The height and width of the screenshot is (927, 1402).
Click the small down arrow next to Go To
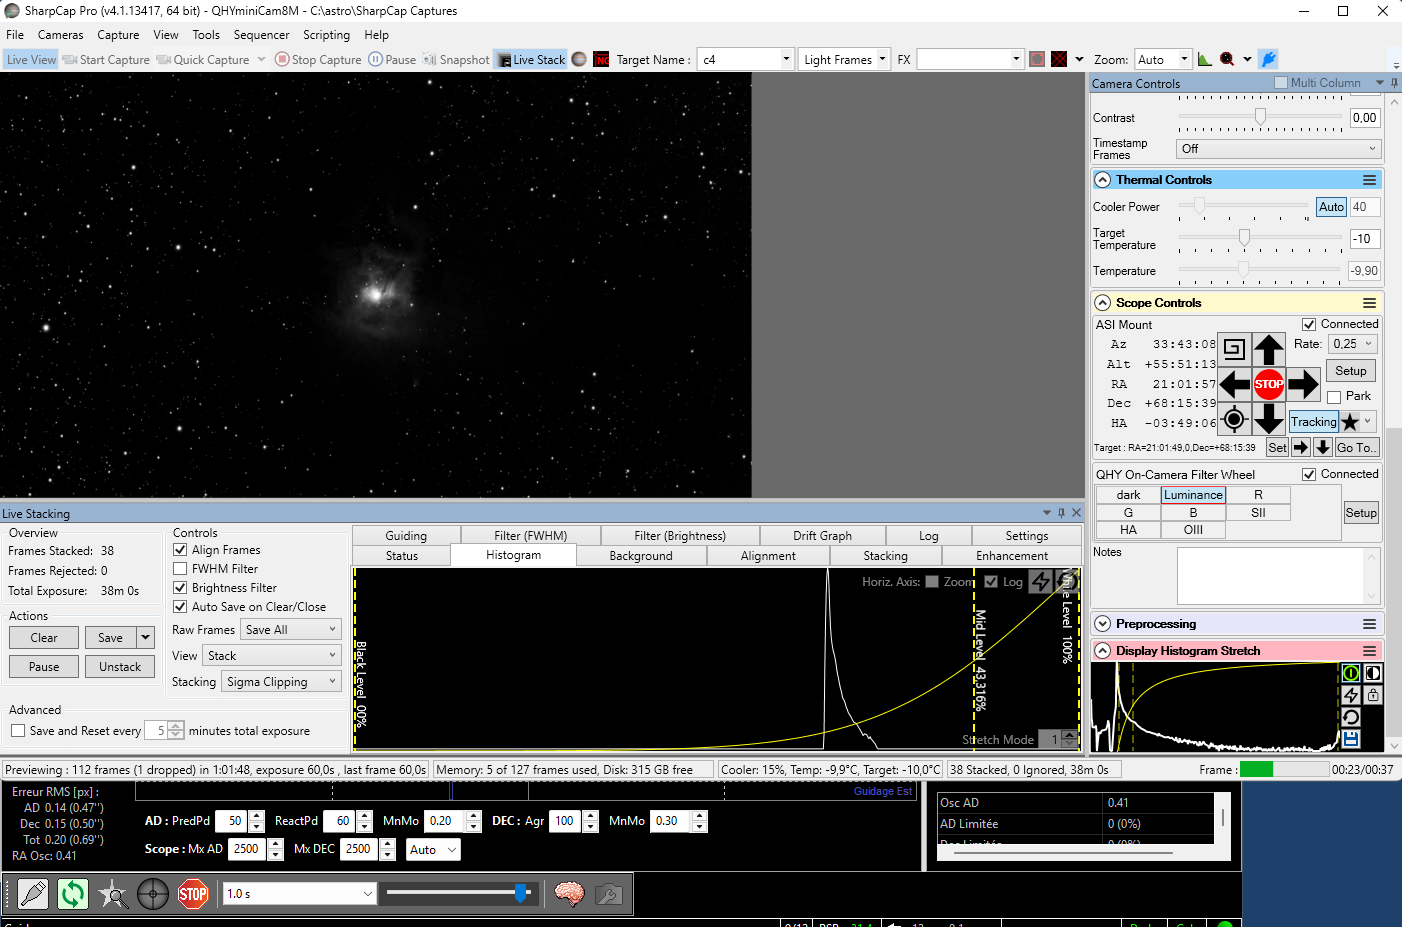pos(1322,447)
